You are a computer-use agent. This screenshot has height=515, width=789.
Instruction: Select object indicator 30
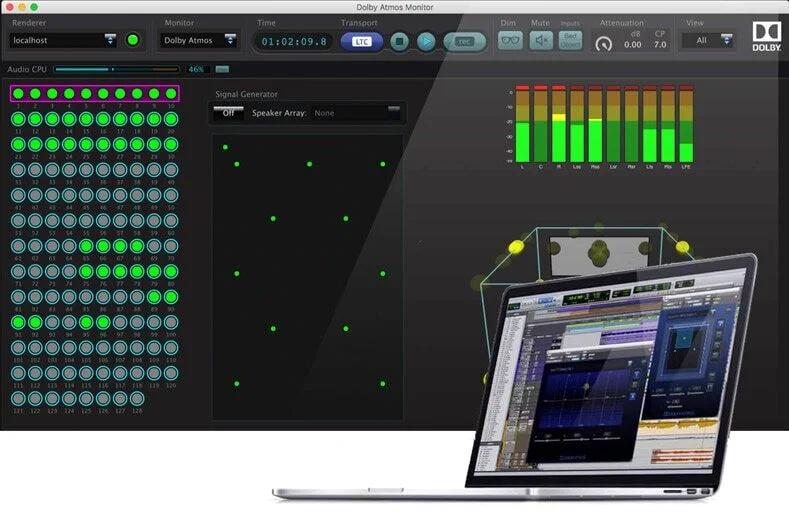(x=171, y=144)
